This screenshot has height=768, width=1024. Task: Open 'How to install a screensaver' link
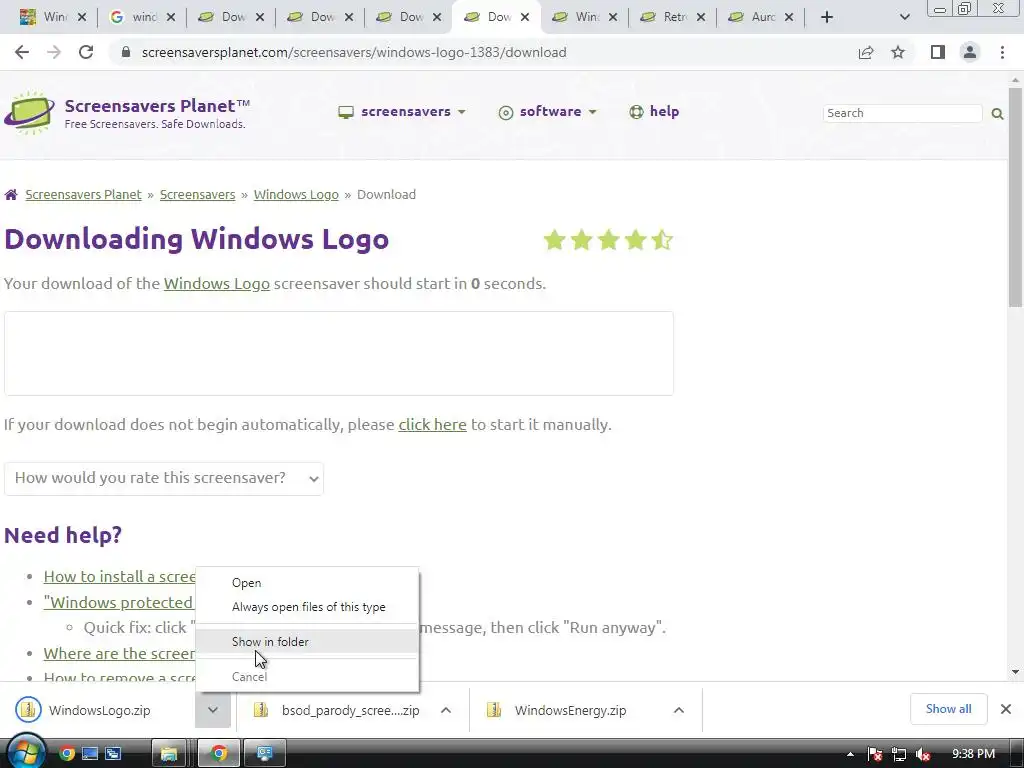point(120,577)
